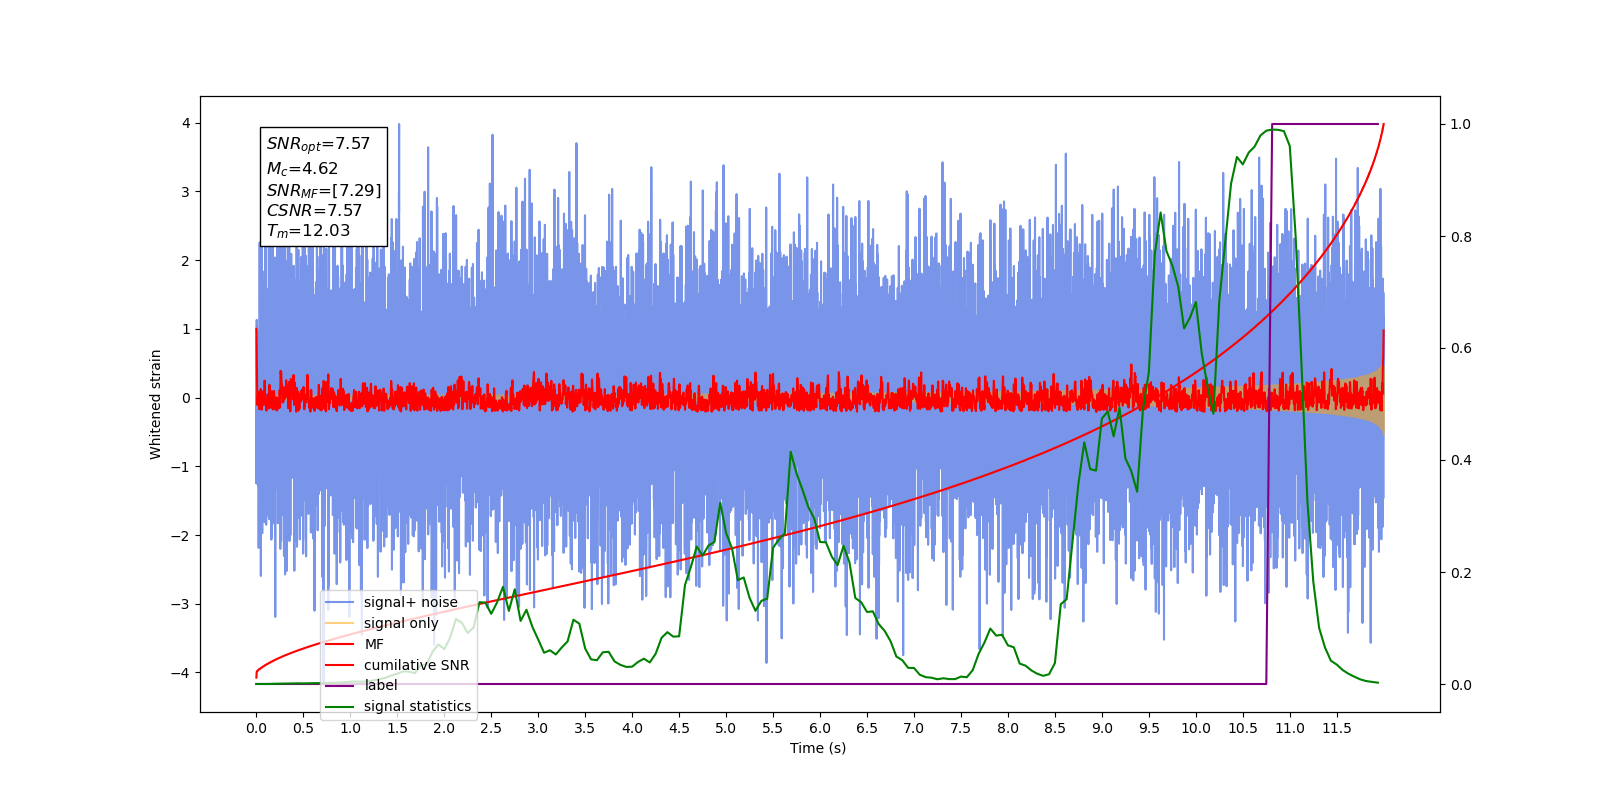Click the SNRopt=7.57 annotation line
The width and height of the screenshot is (1600, 800).
[x=318, y=144]
